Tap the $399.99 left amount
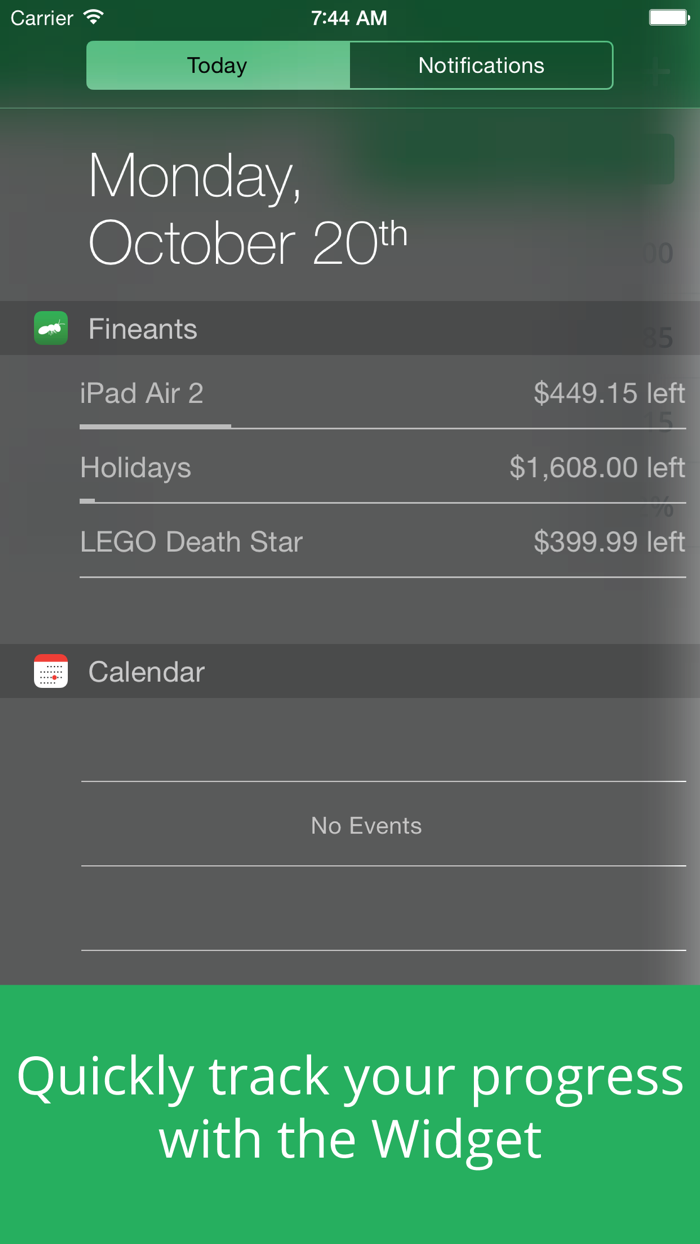700x1244 pixels. [x=609, y=542]
